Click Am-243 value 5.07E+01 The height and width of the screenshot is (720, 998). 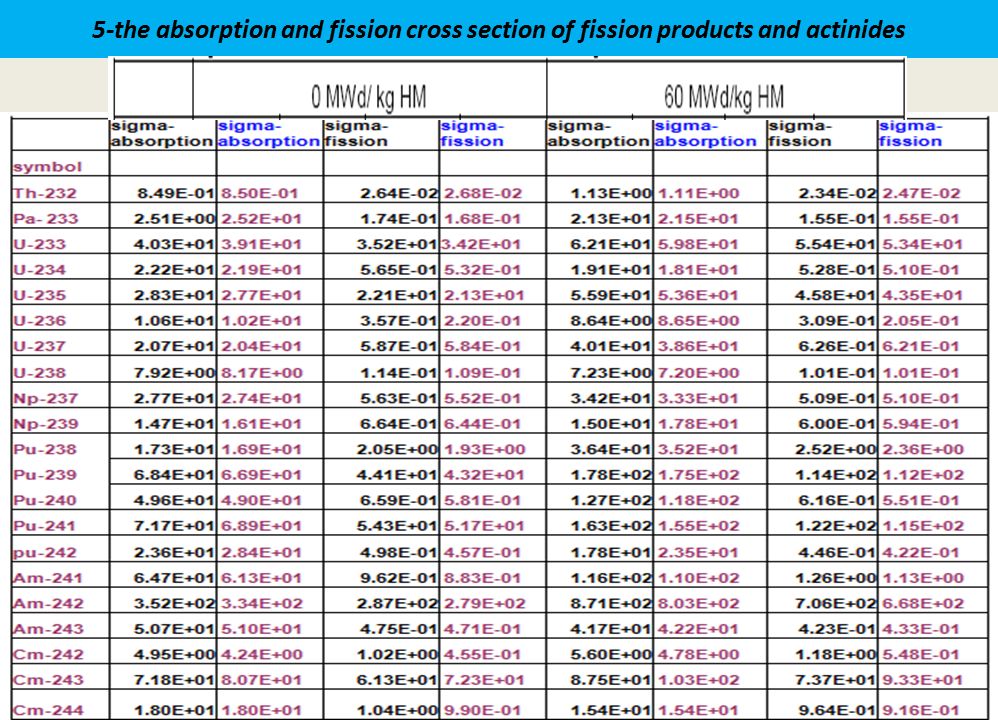[x=174, y=629]
